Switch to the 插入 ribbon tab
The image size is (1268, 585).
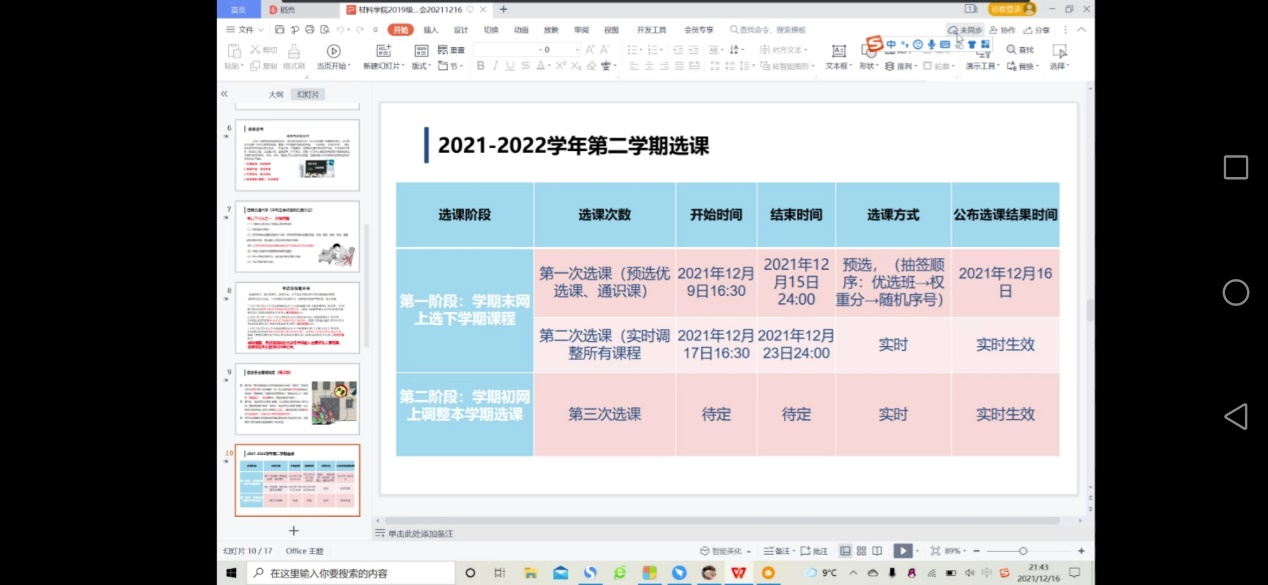[430, 30]
